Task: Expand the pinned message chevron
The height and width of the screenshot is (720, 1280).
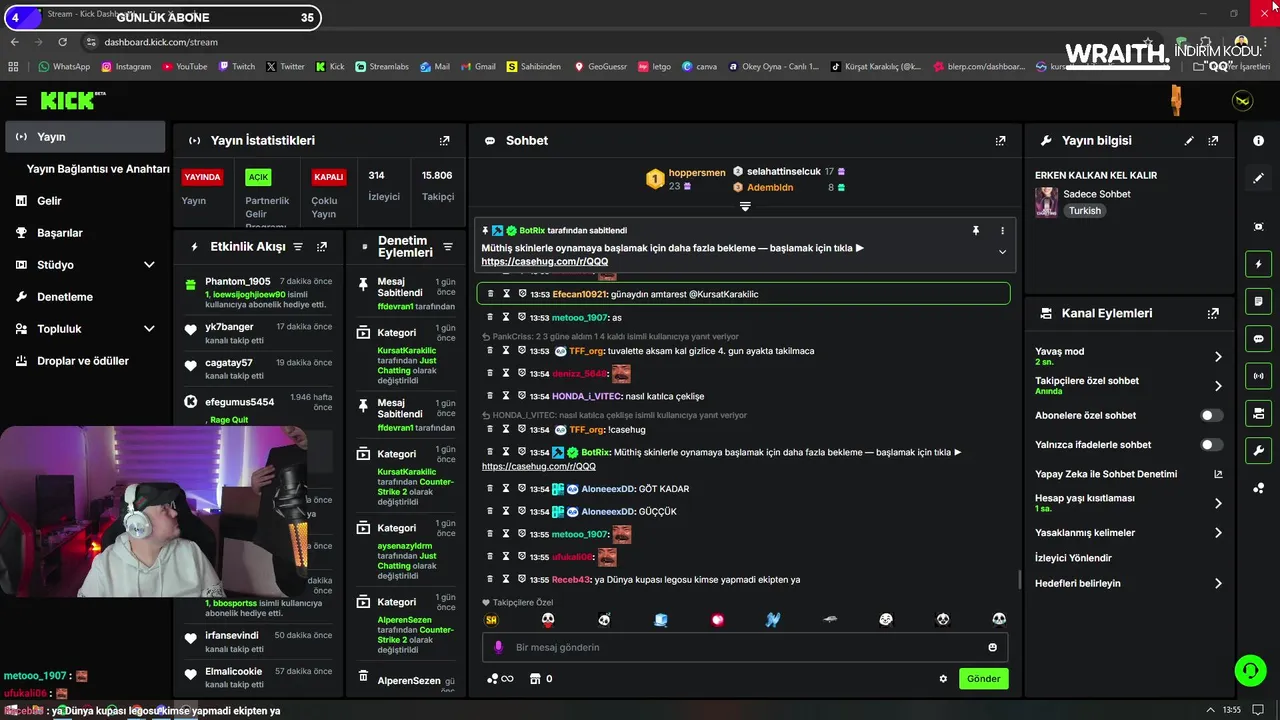Action: (x=1002, y=252)
